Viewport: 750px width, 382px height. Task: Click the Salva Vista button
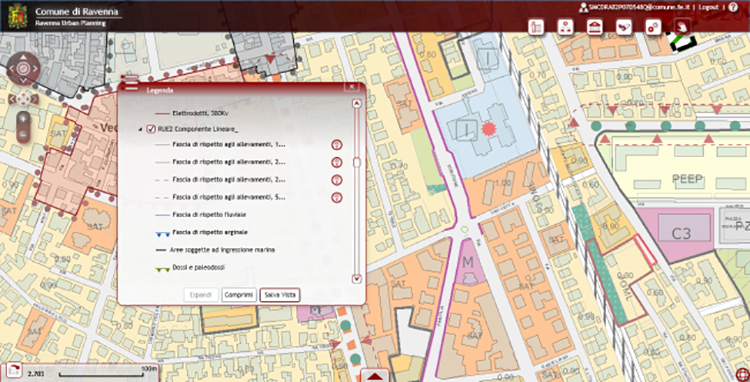[280, 295]
